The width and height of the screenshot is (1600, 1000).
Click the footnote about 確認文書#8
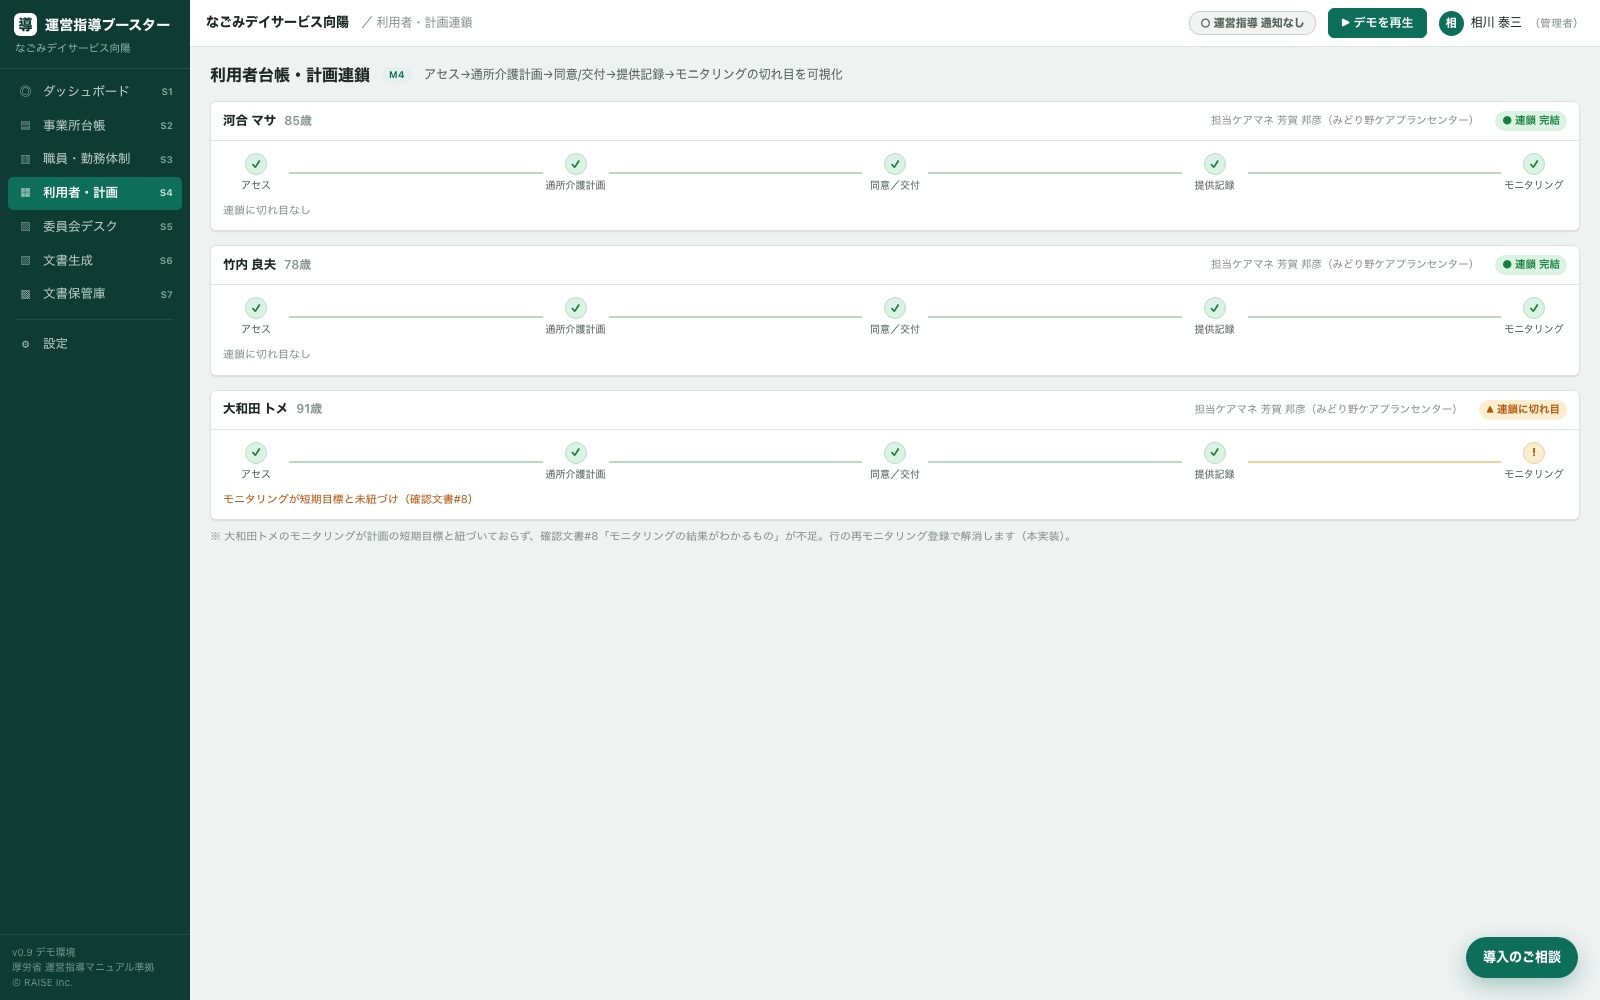pyautogui.click(x=644, y=536)
